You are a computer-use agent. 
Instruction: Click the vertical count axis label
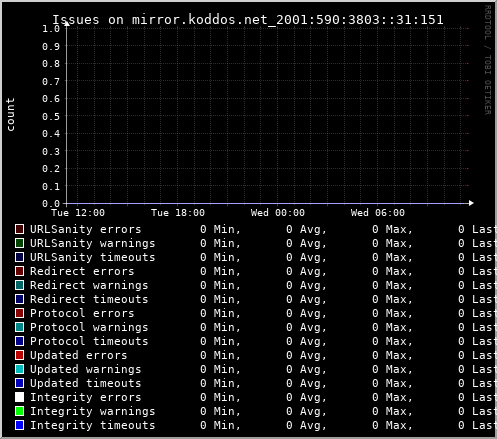click(10, 114)
